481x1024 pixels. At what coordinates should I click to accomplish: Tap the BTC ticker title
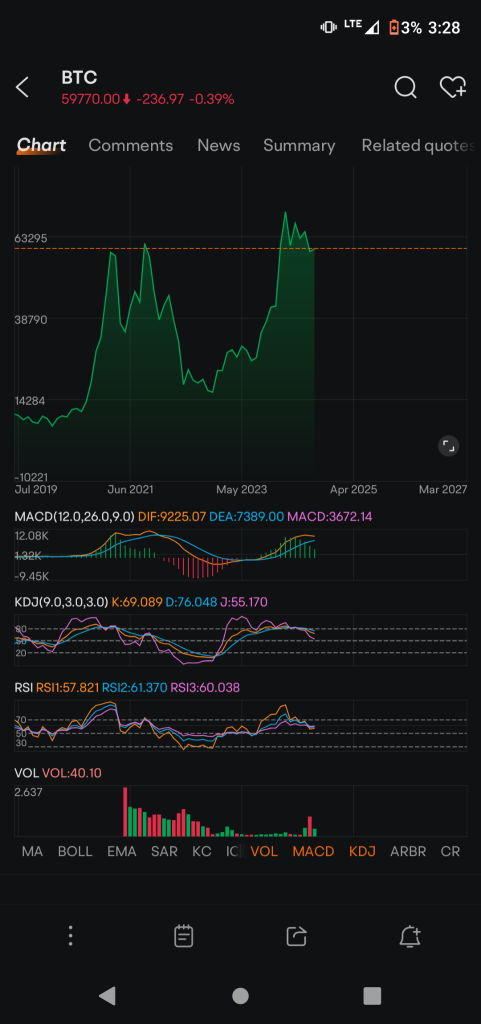(79, 78)
